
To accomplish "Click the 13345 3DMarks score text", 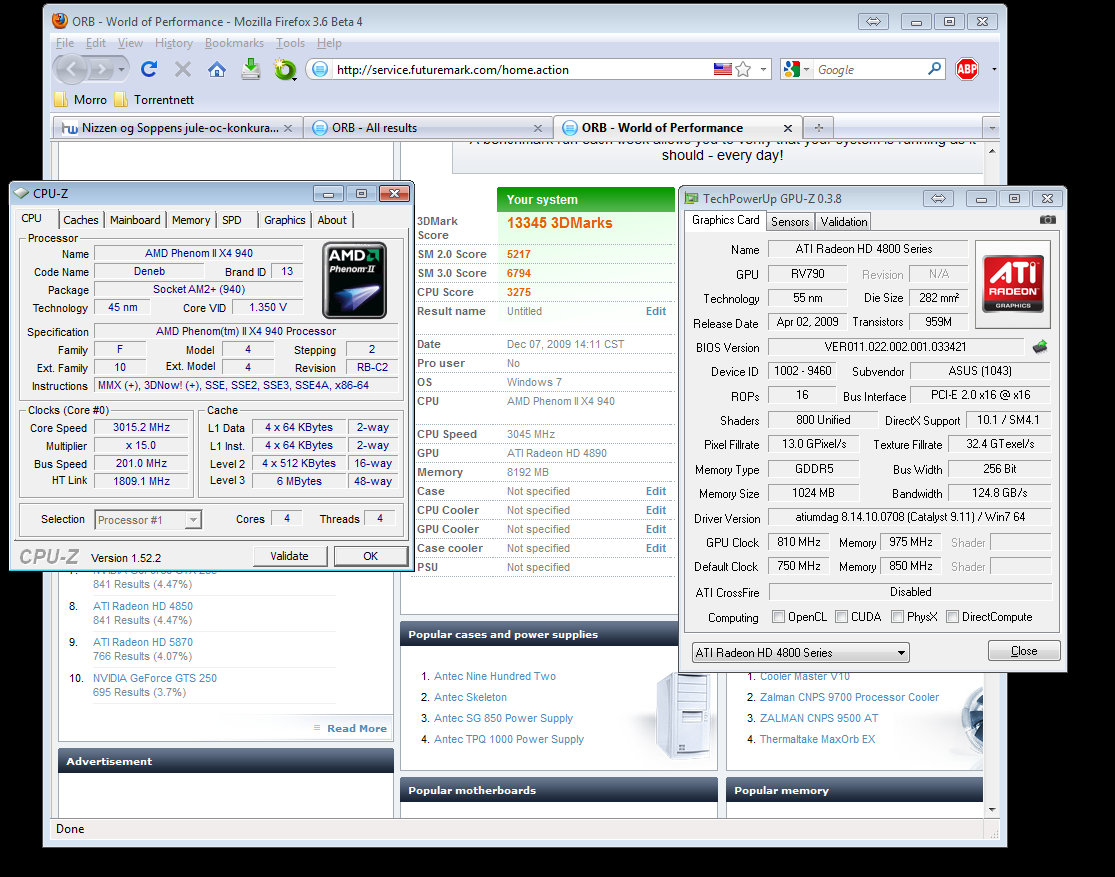I will (560, 223).
